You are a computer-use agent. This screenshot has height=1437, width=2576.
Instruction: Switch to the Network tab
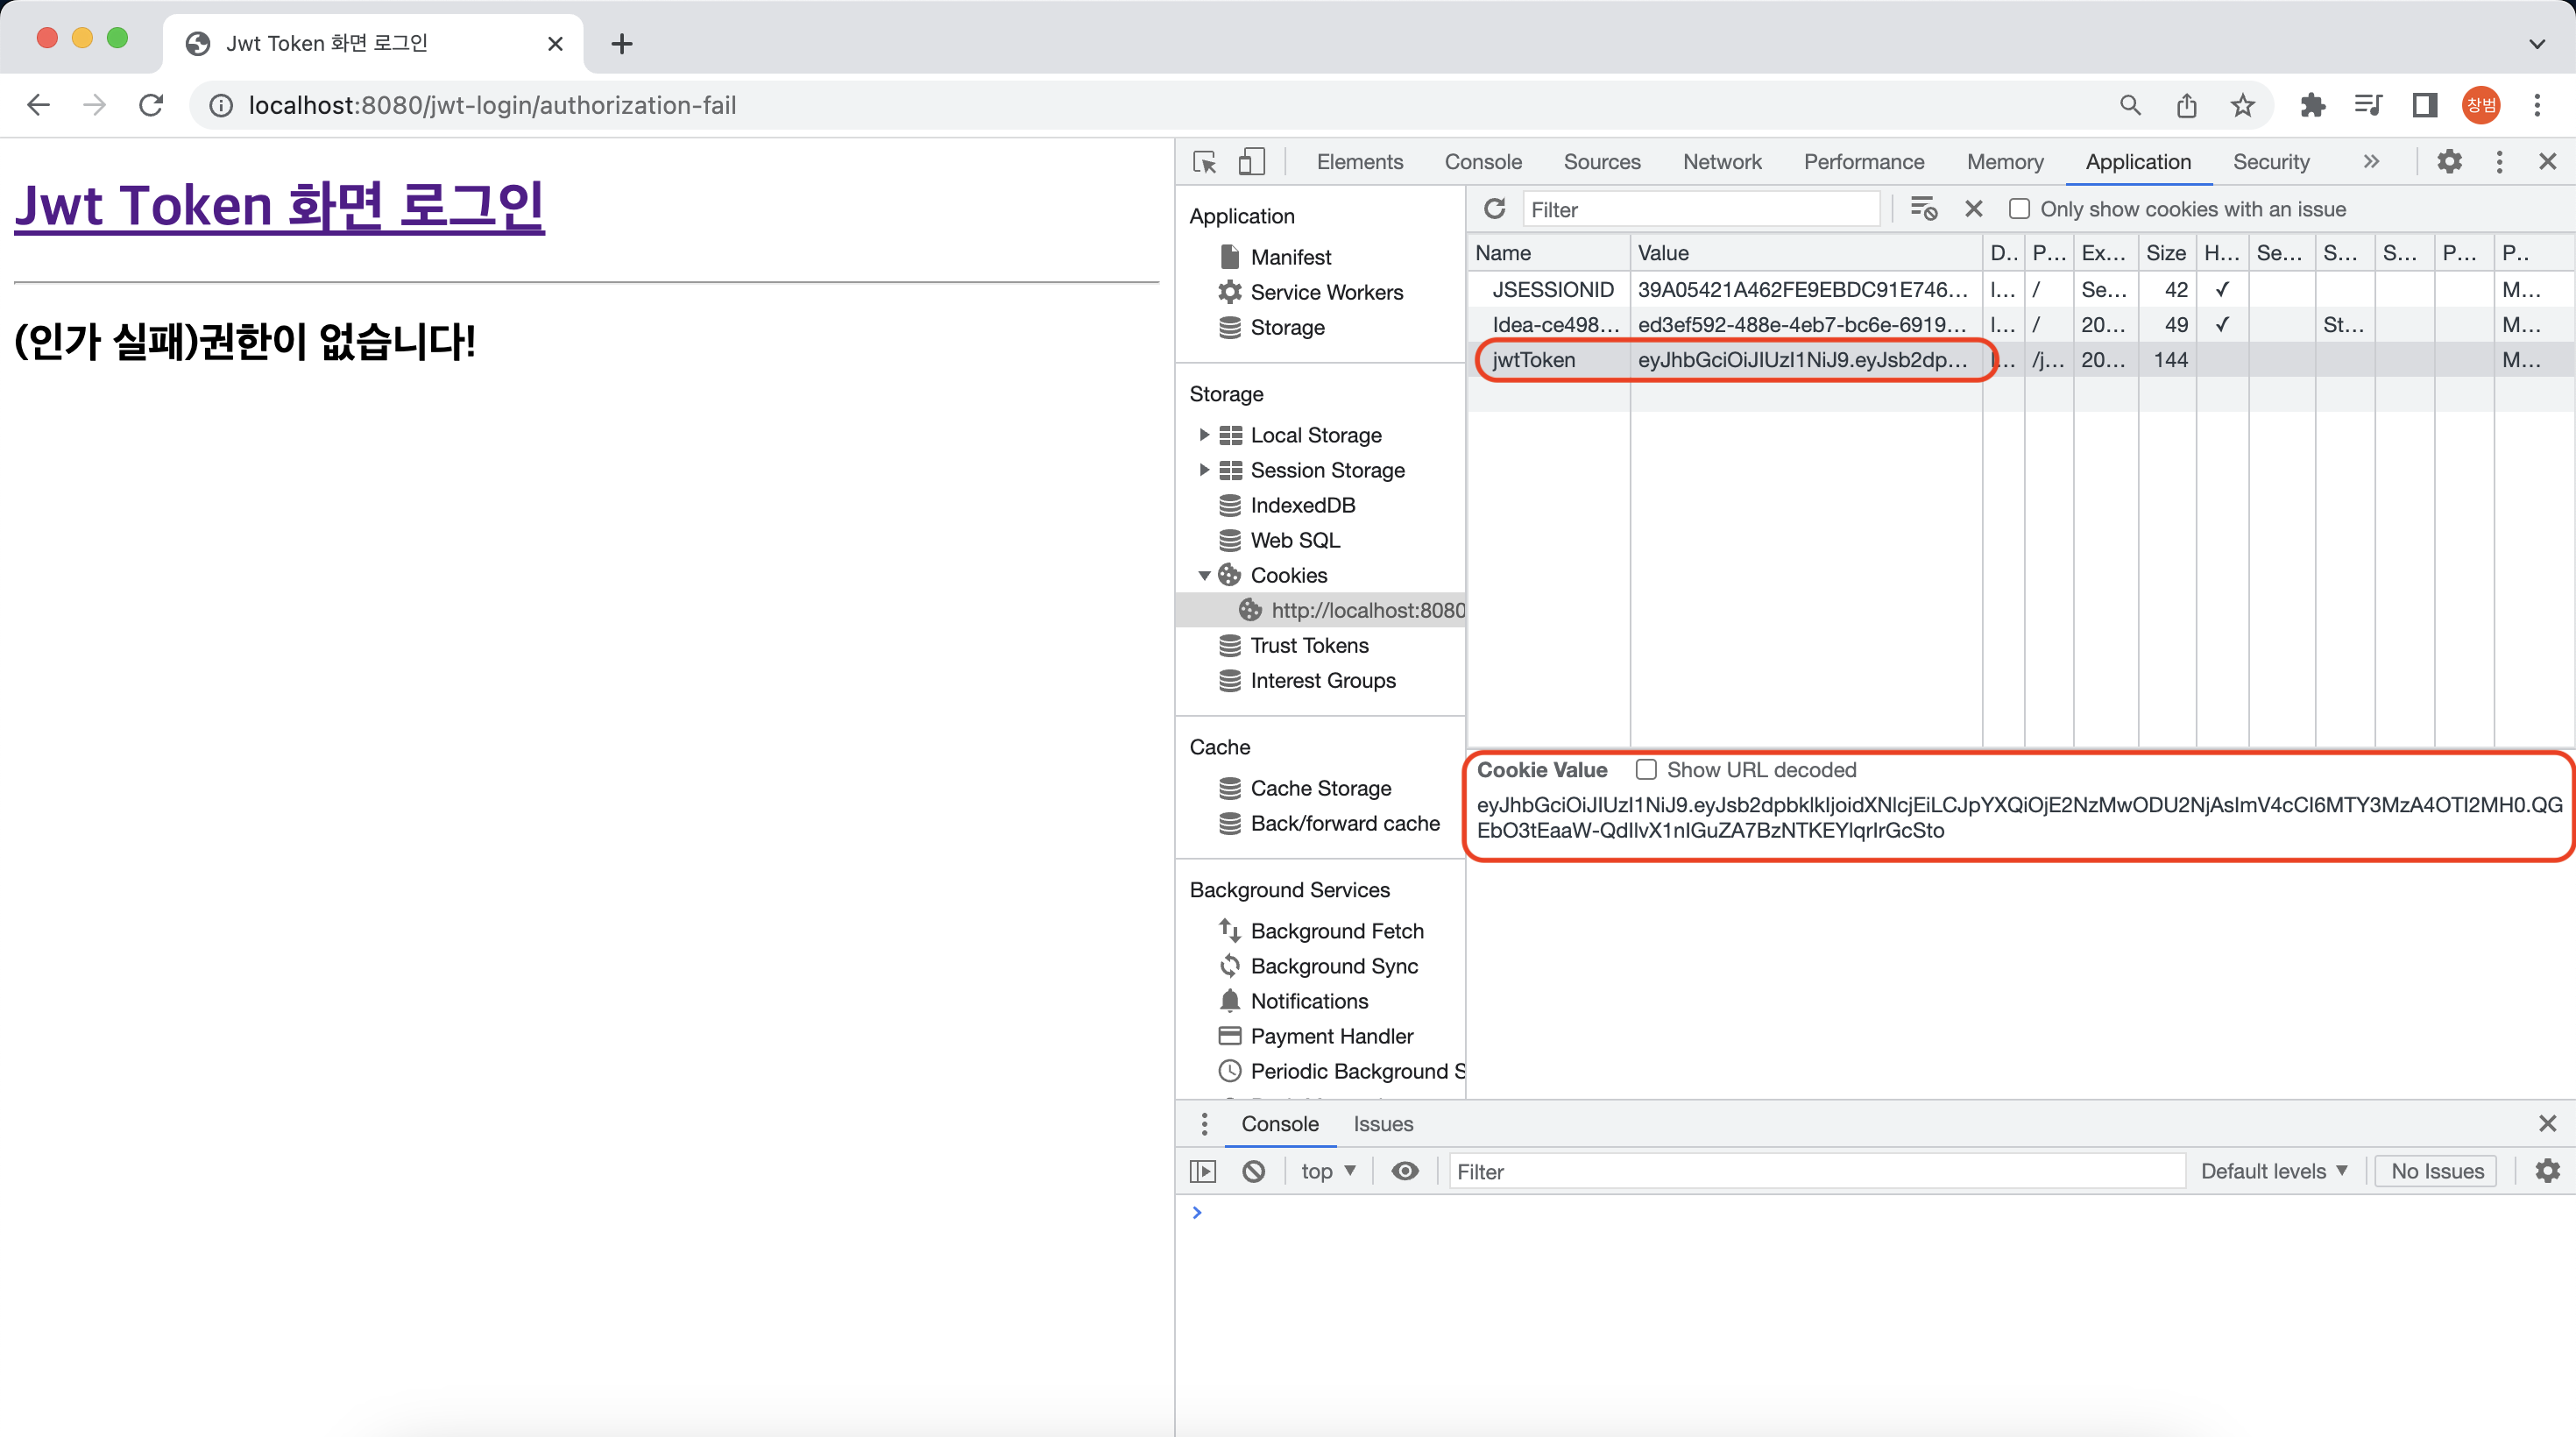click(x=1721, y=162)
